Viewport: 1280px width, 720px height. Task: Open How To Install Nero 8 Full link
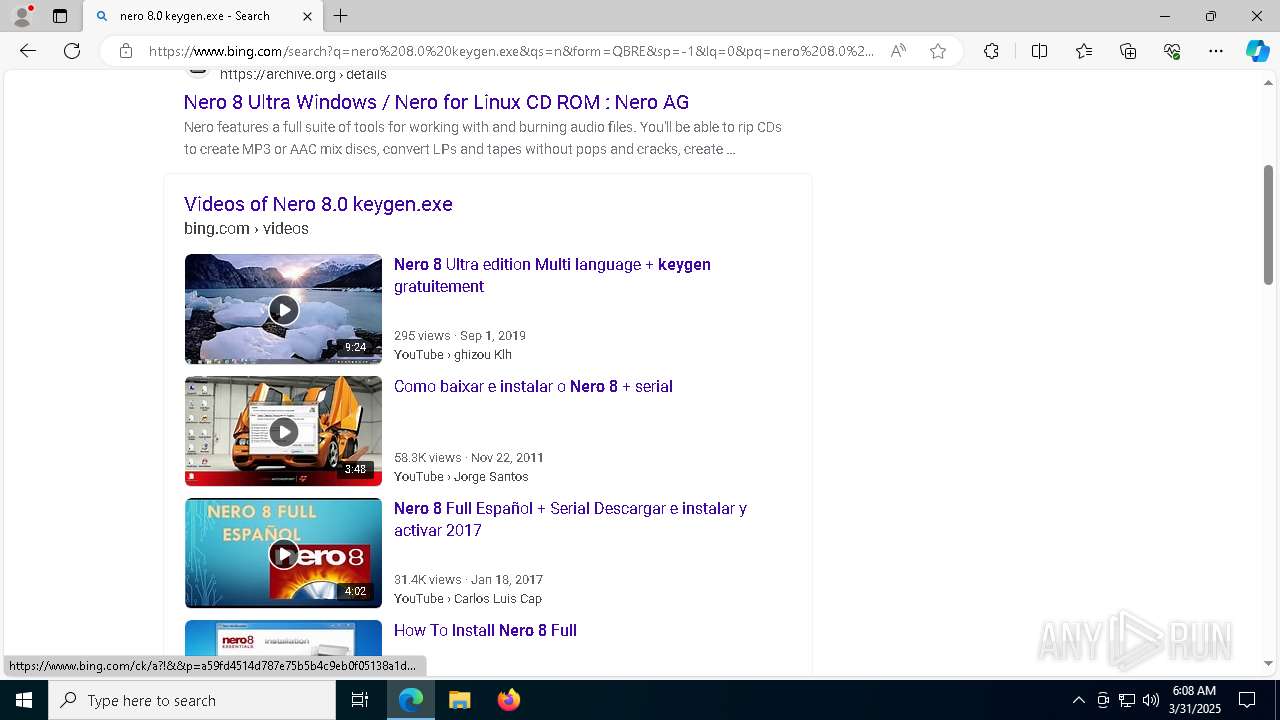coord(485,631)
